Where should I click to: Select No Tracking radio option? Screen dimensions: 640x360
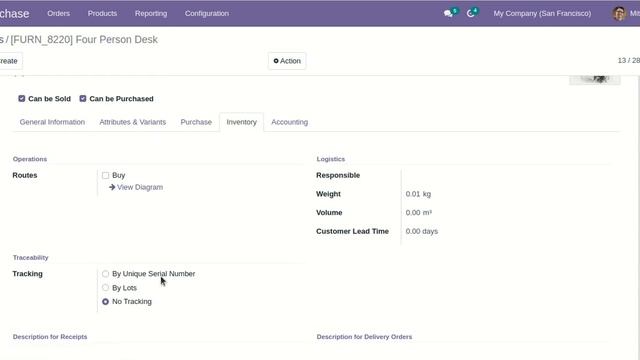(105, 302)
